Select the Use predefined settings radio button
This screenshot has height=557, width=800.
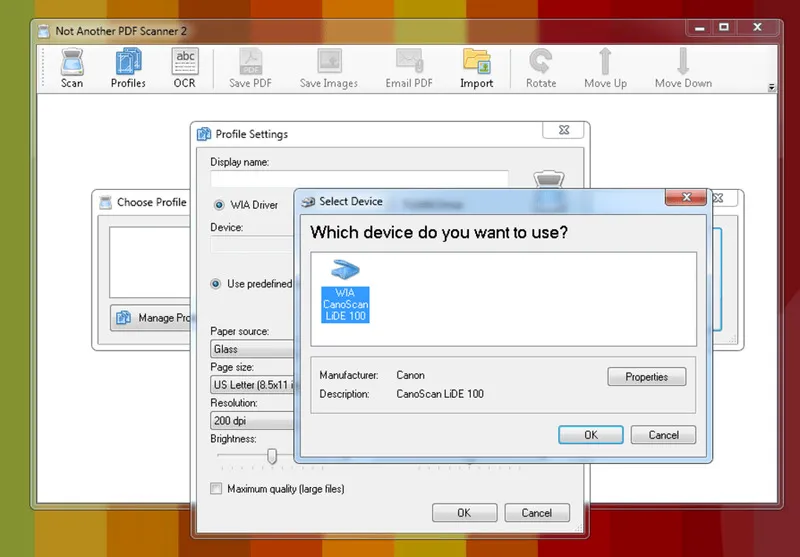click(216, 284)
